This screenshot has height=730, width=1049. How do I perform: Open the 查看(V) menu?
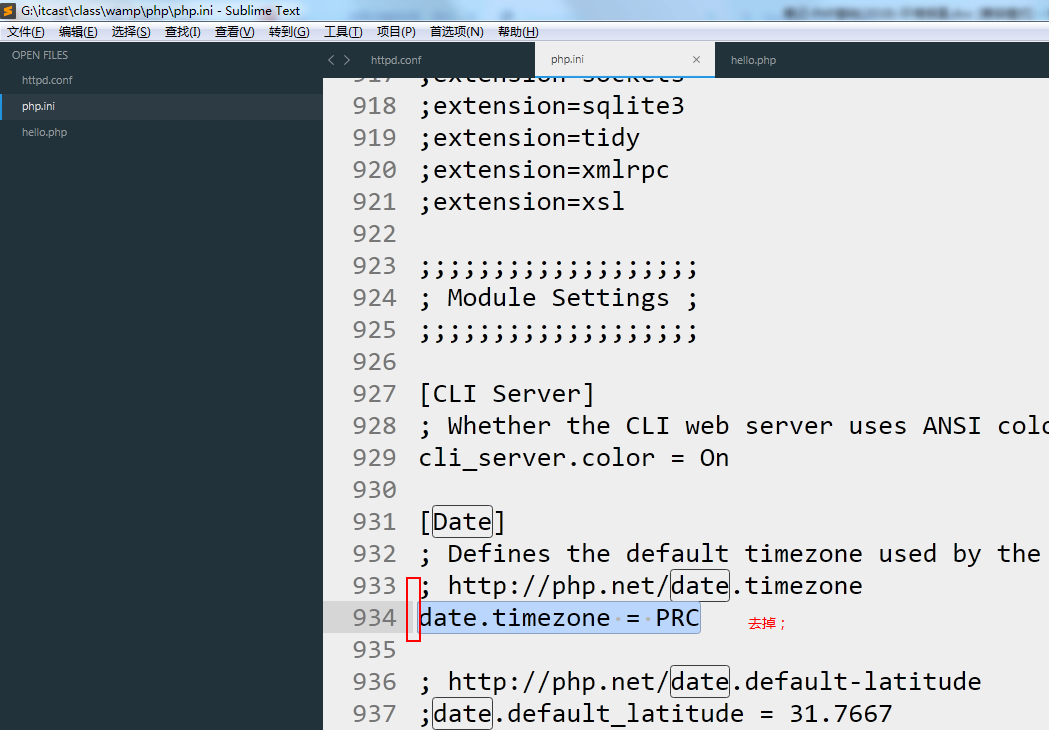[234, 32]
